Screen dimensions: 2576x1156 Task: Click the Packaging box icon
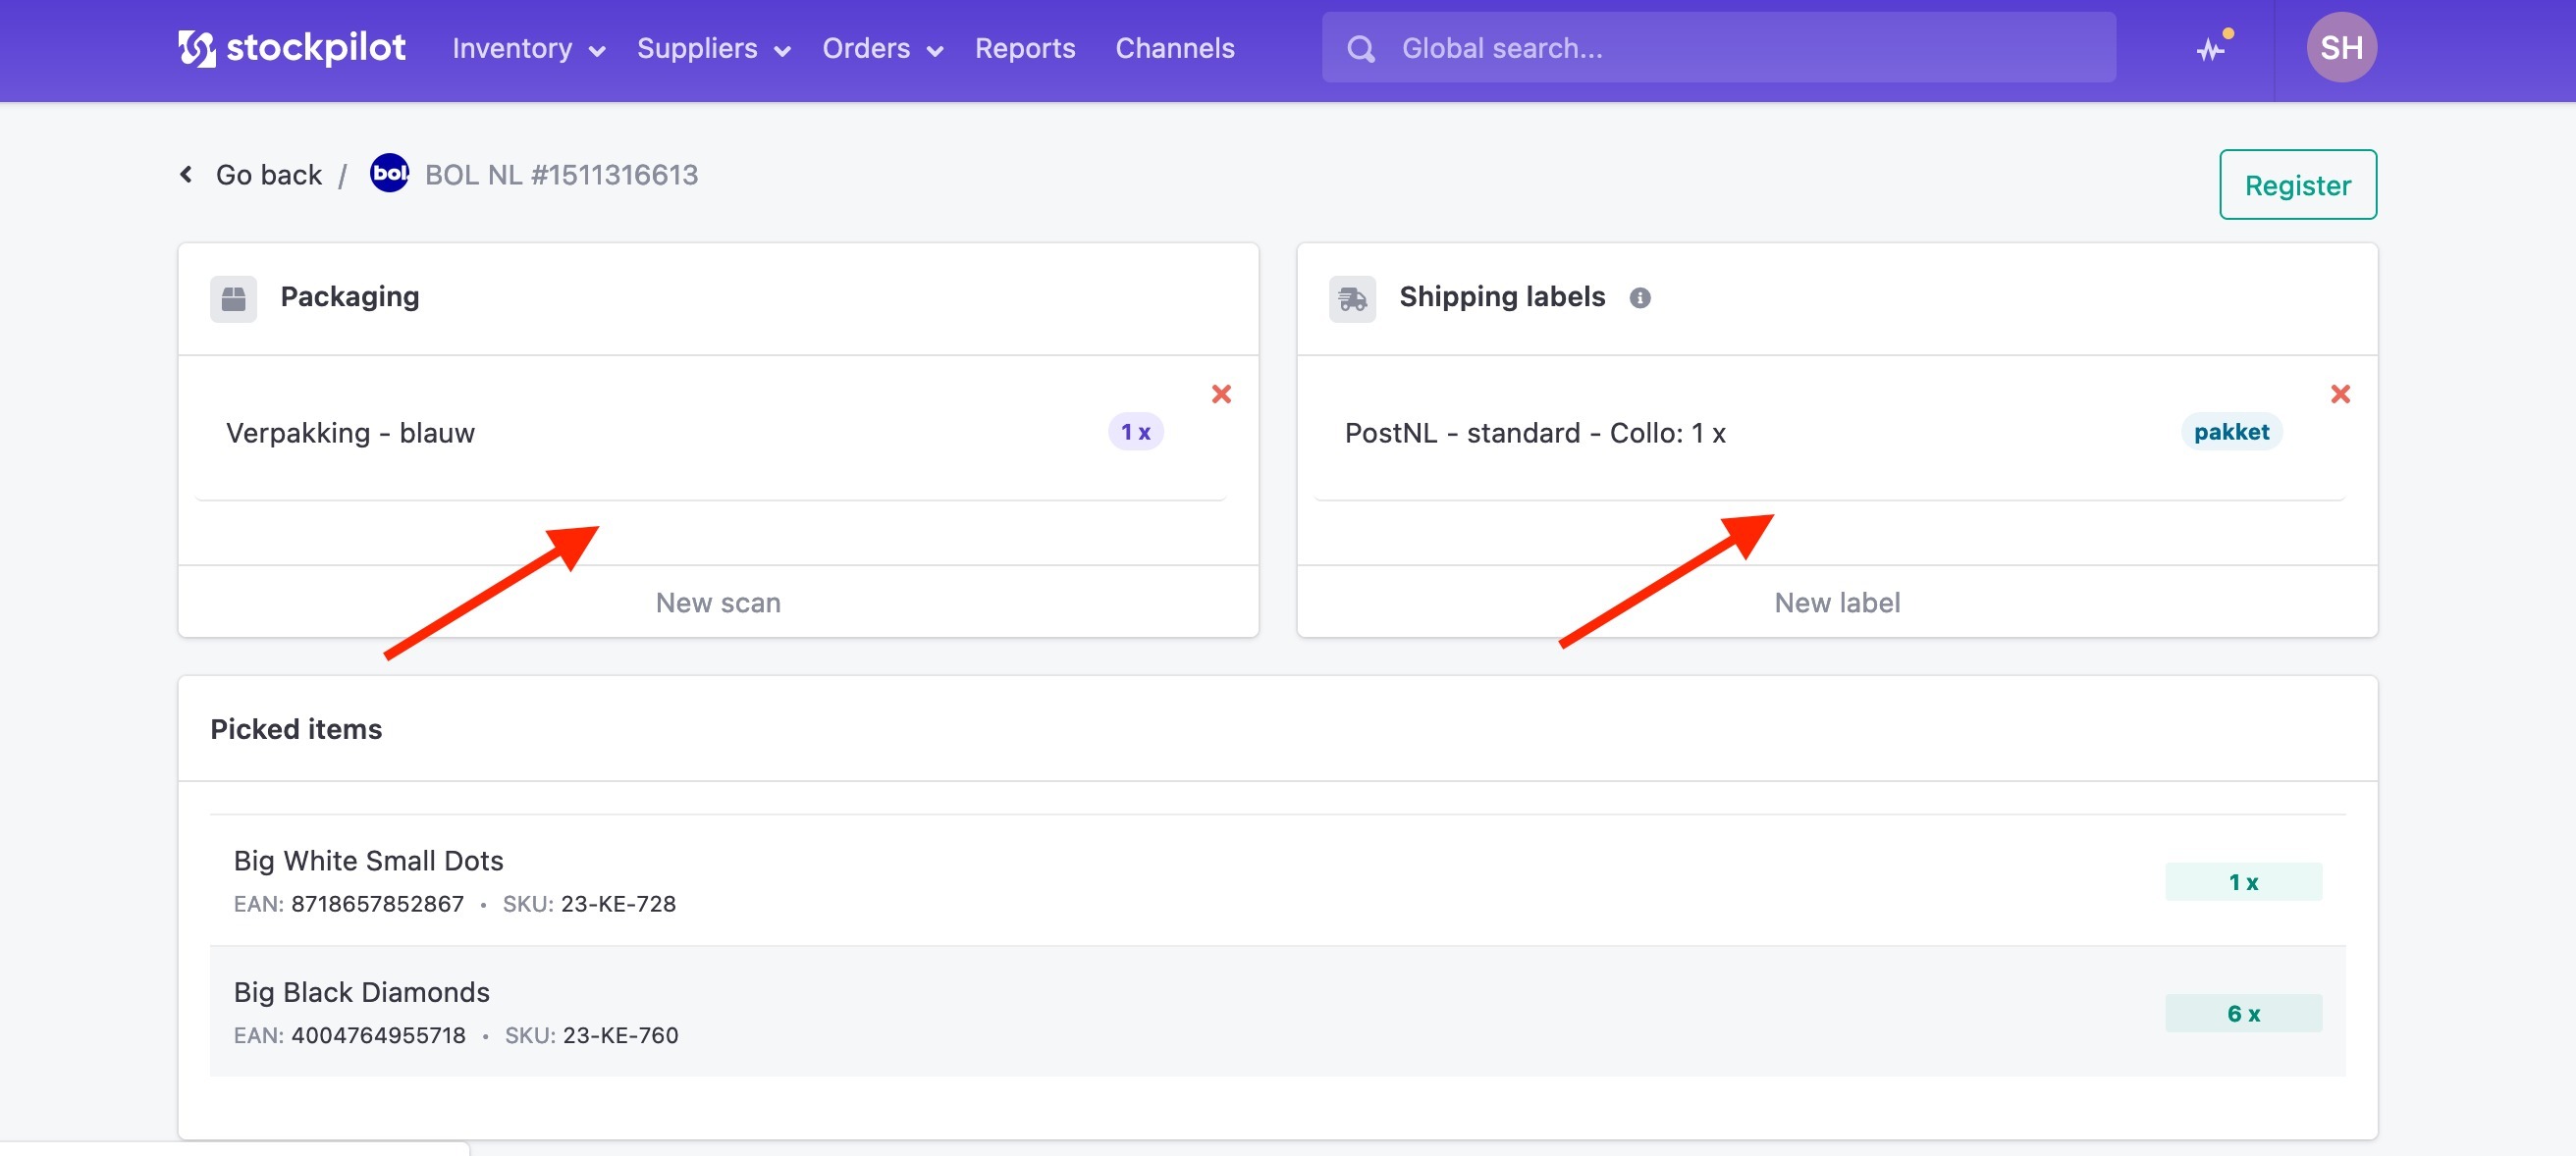pyautogui.click(x=233, y=298)
